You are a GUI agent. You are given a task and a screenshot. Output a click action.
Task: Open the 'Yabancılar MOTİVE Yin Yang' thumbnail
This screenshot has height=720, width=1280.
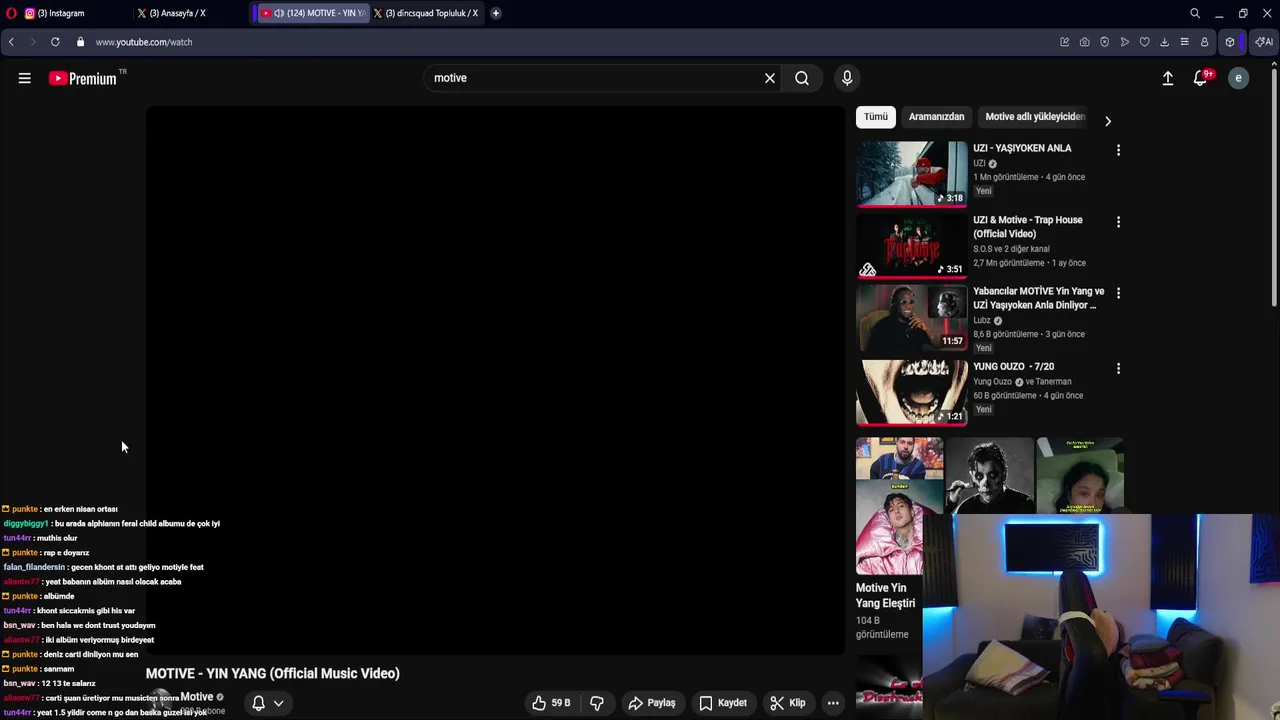[x=912, y=317]
